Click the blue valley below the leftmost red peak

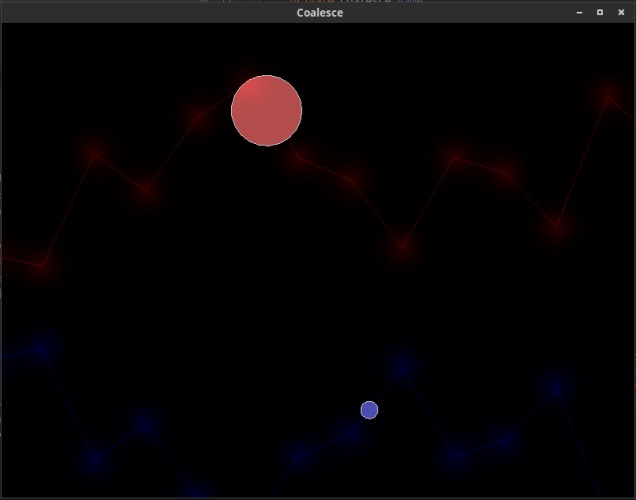[x=95, y=458]
